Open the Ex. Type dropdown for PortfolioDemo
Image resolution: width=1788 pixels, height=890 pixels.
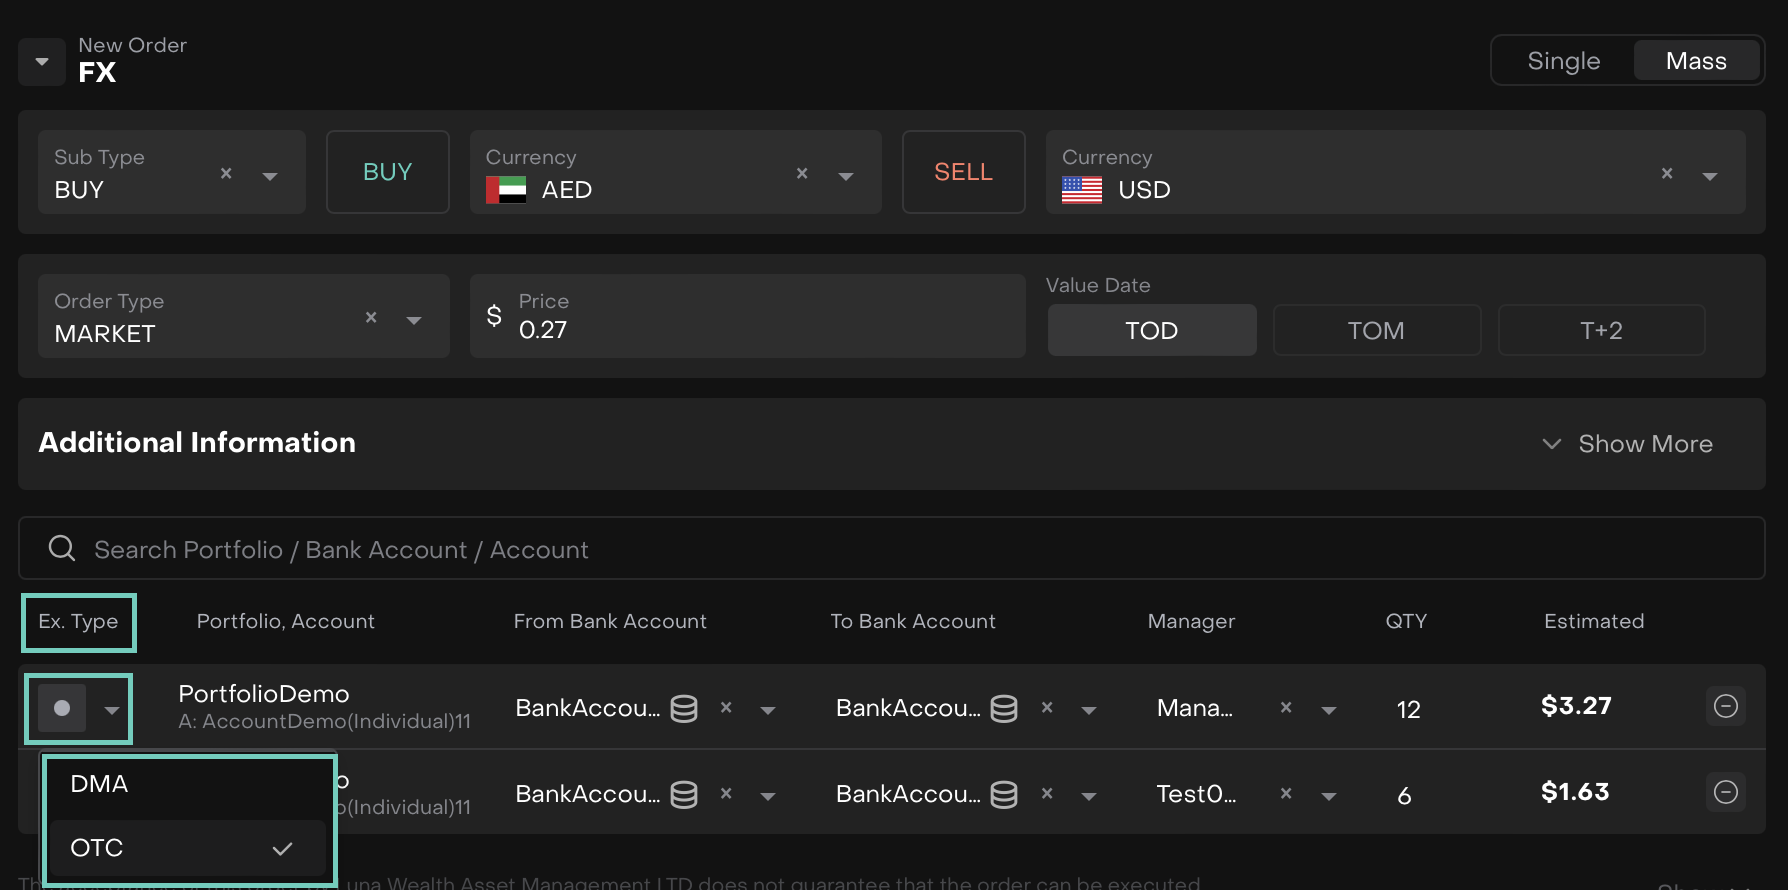tap(111, 709)
